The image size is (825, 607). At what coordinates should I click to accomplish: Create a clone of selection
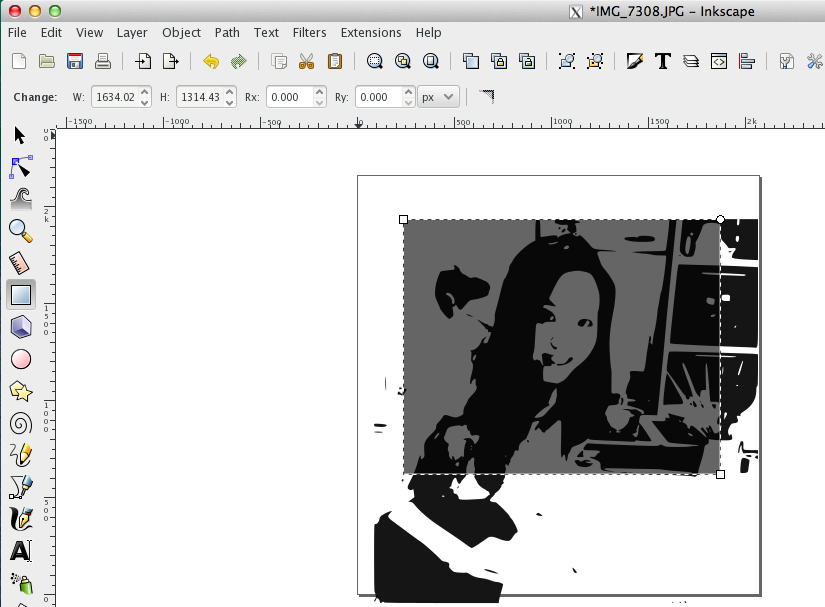click(499, 61)
